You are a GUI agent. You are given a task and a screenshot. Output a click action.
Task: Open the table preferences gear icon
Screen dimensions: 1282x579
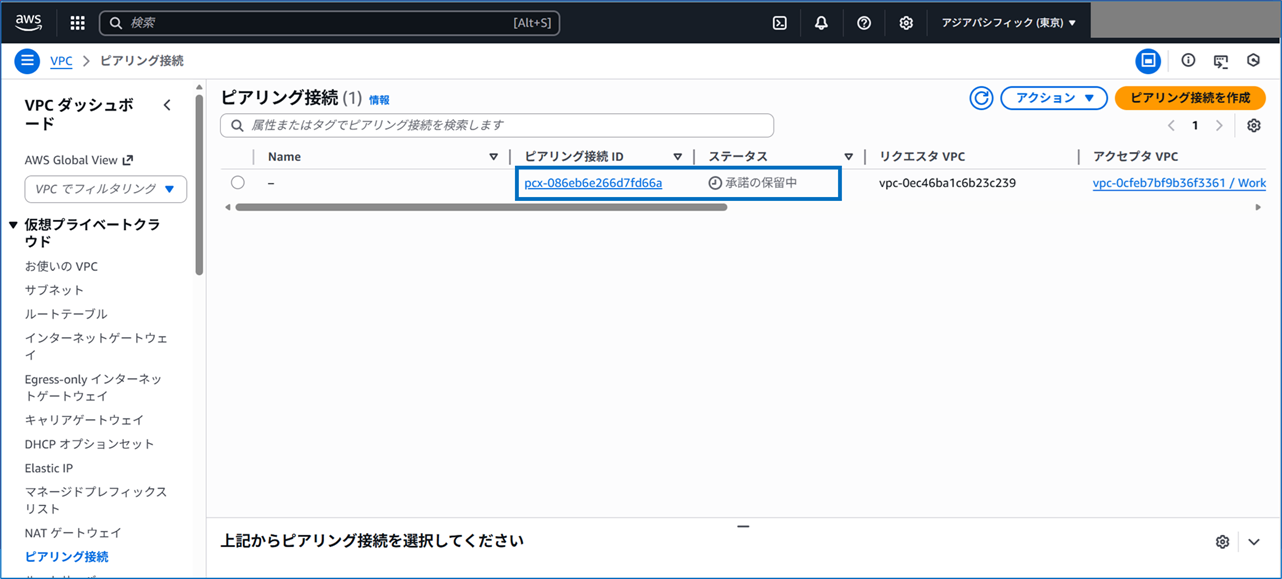tap(1253, 125)
